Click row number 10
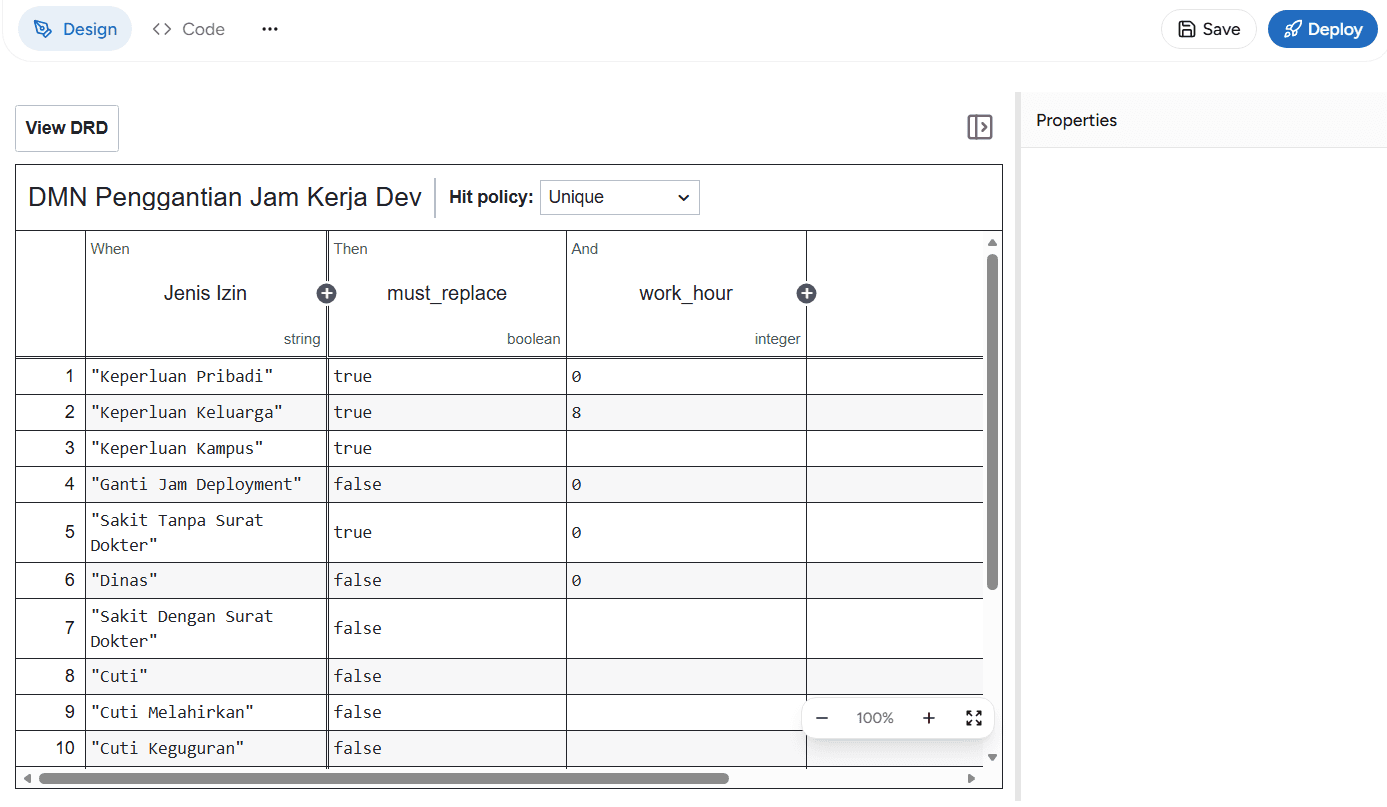1387x807 pixels. click(51, 749)
